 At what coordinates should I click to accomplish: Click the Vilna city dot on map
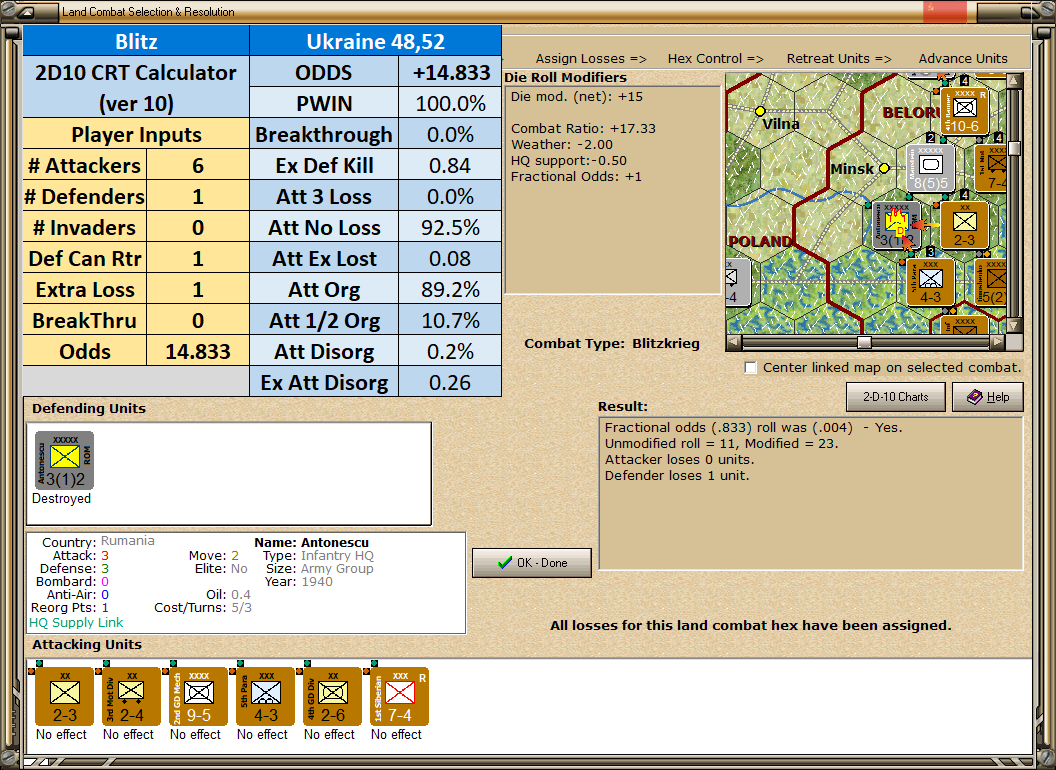(x=760, y=110)
